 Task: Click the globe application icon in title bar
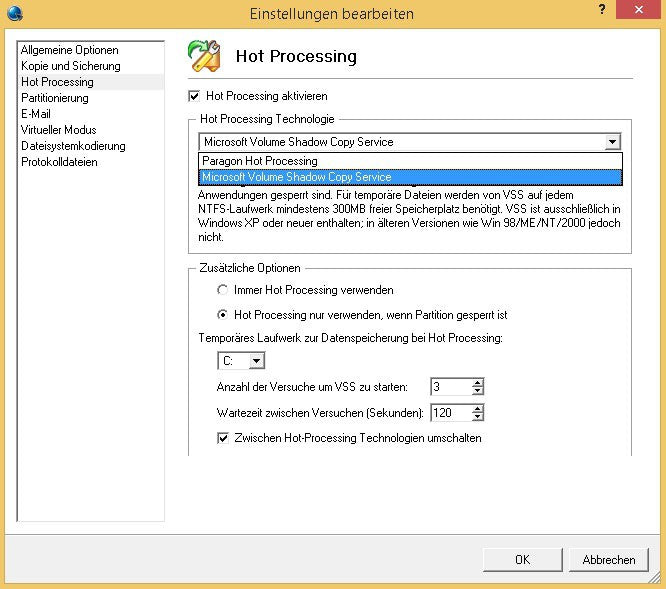[15, 13]
